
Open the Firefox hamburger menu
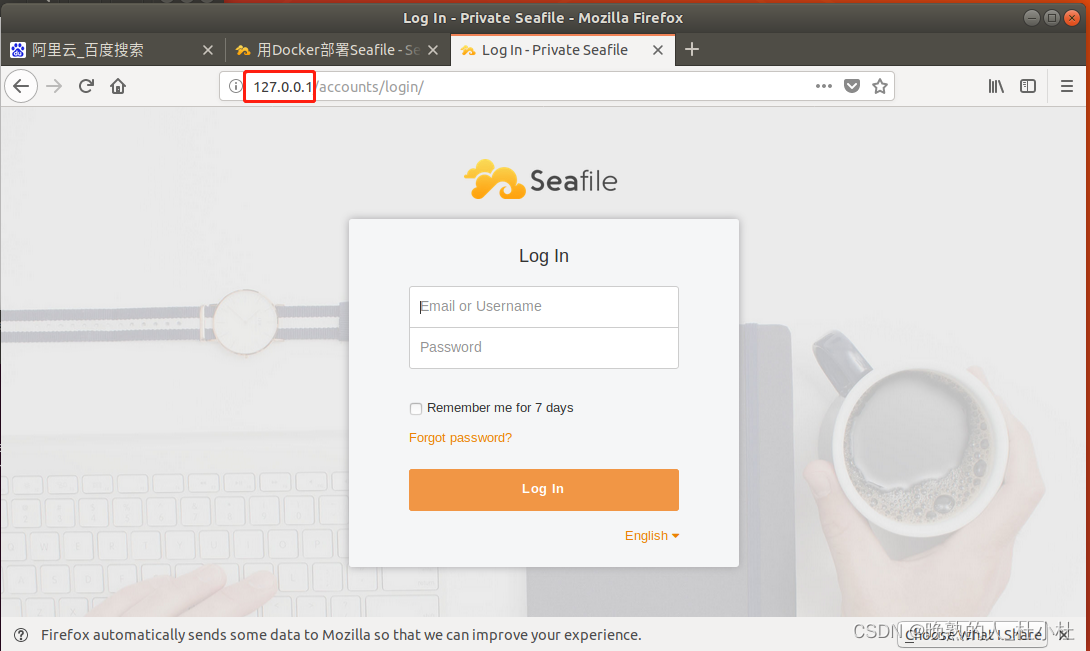[x=1066, y=86]
